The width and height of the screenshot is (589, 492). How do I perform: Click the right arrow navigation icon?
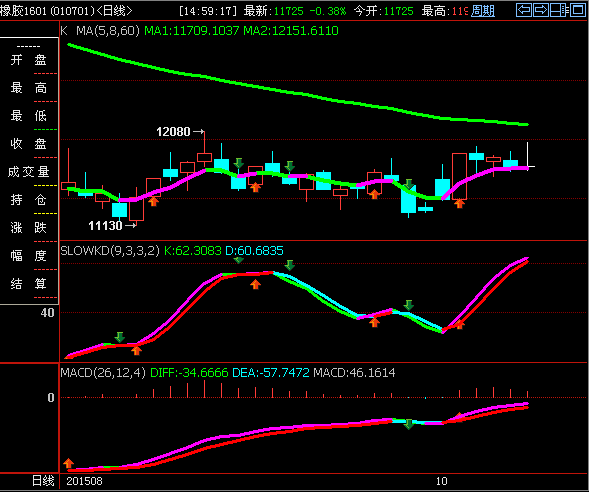tap(541, 10)
